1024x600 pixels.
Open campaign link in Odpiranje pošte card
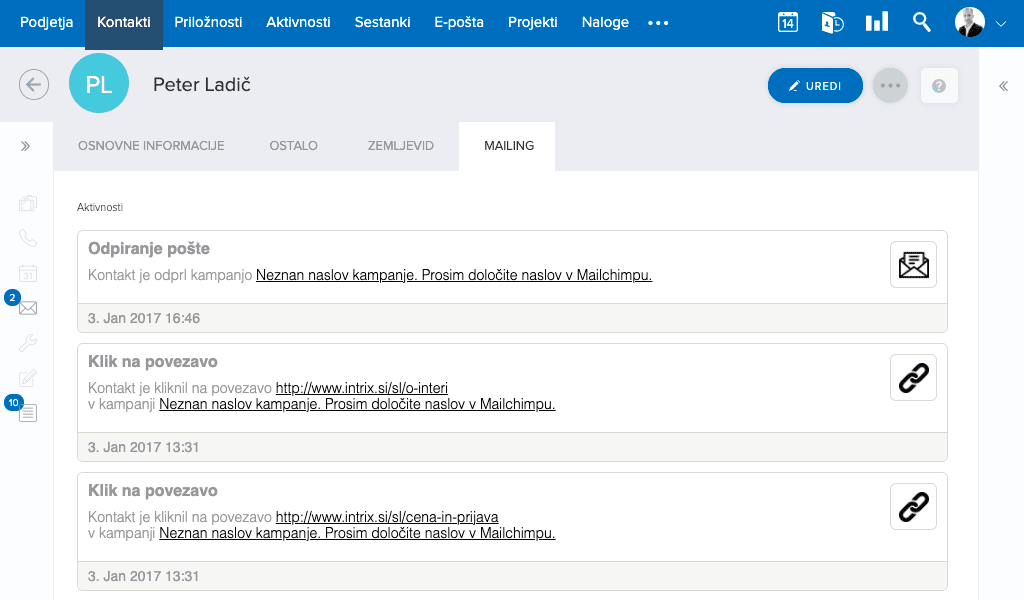[x=454, y=275]
